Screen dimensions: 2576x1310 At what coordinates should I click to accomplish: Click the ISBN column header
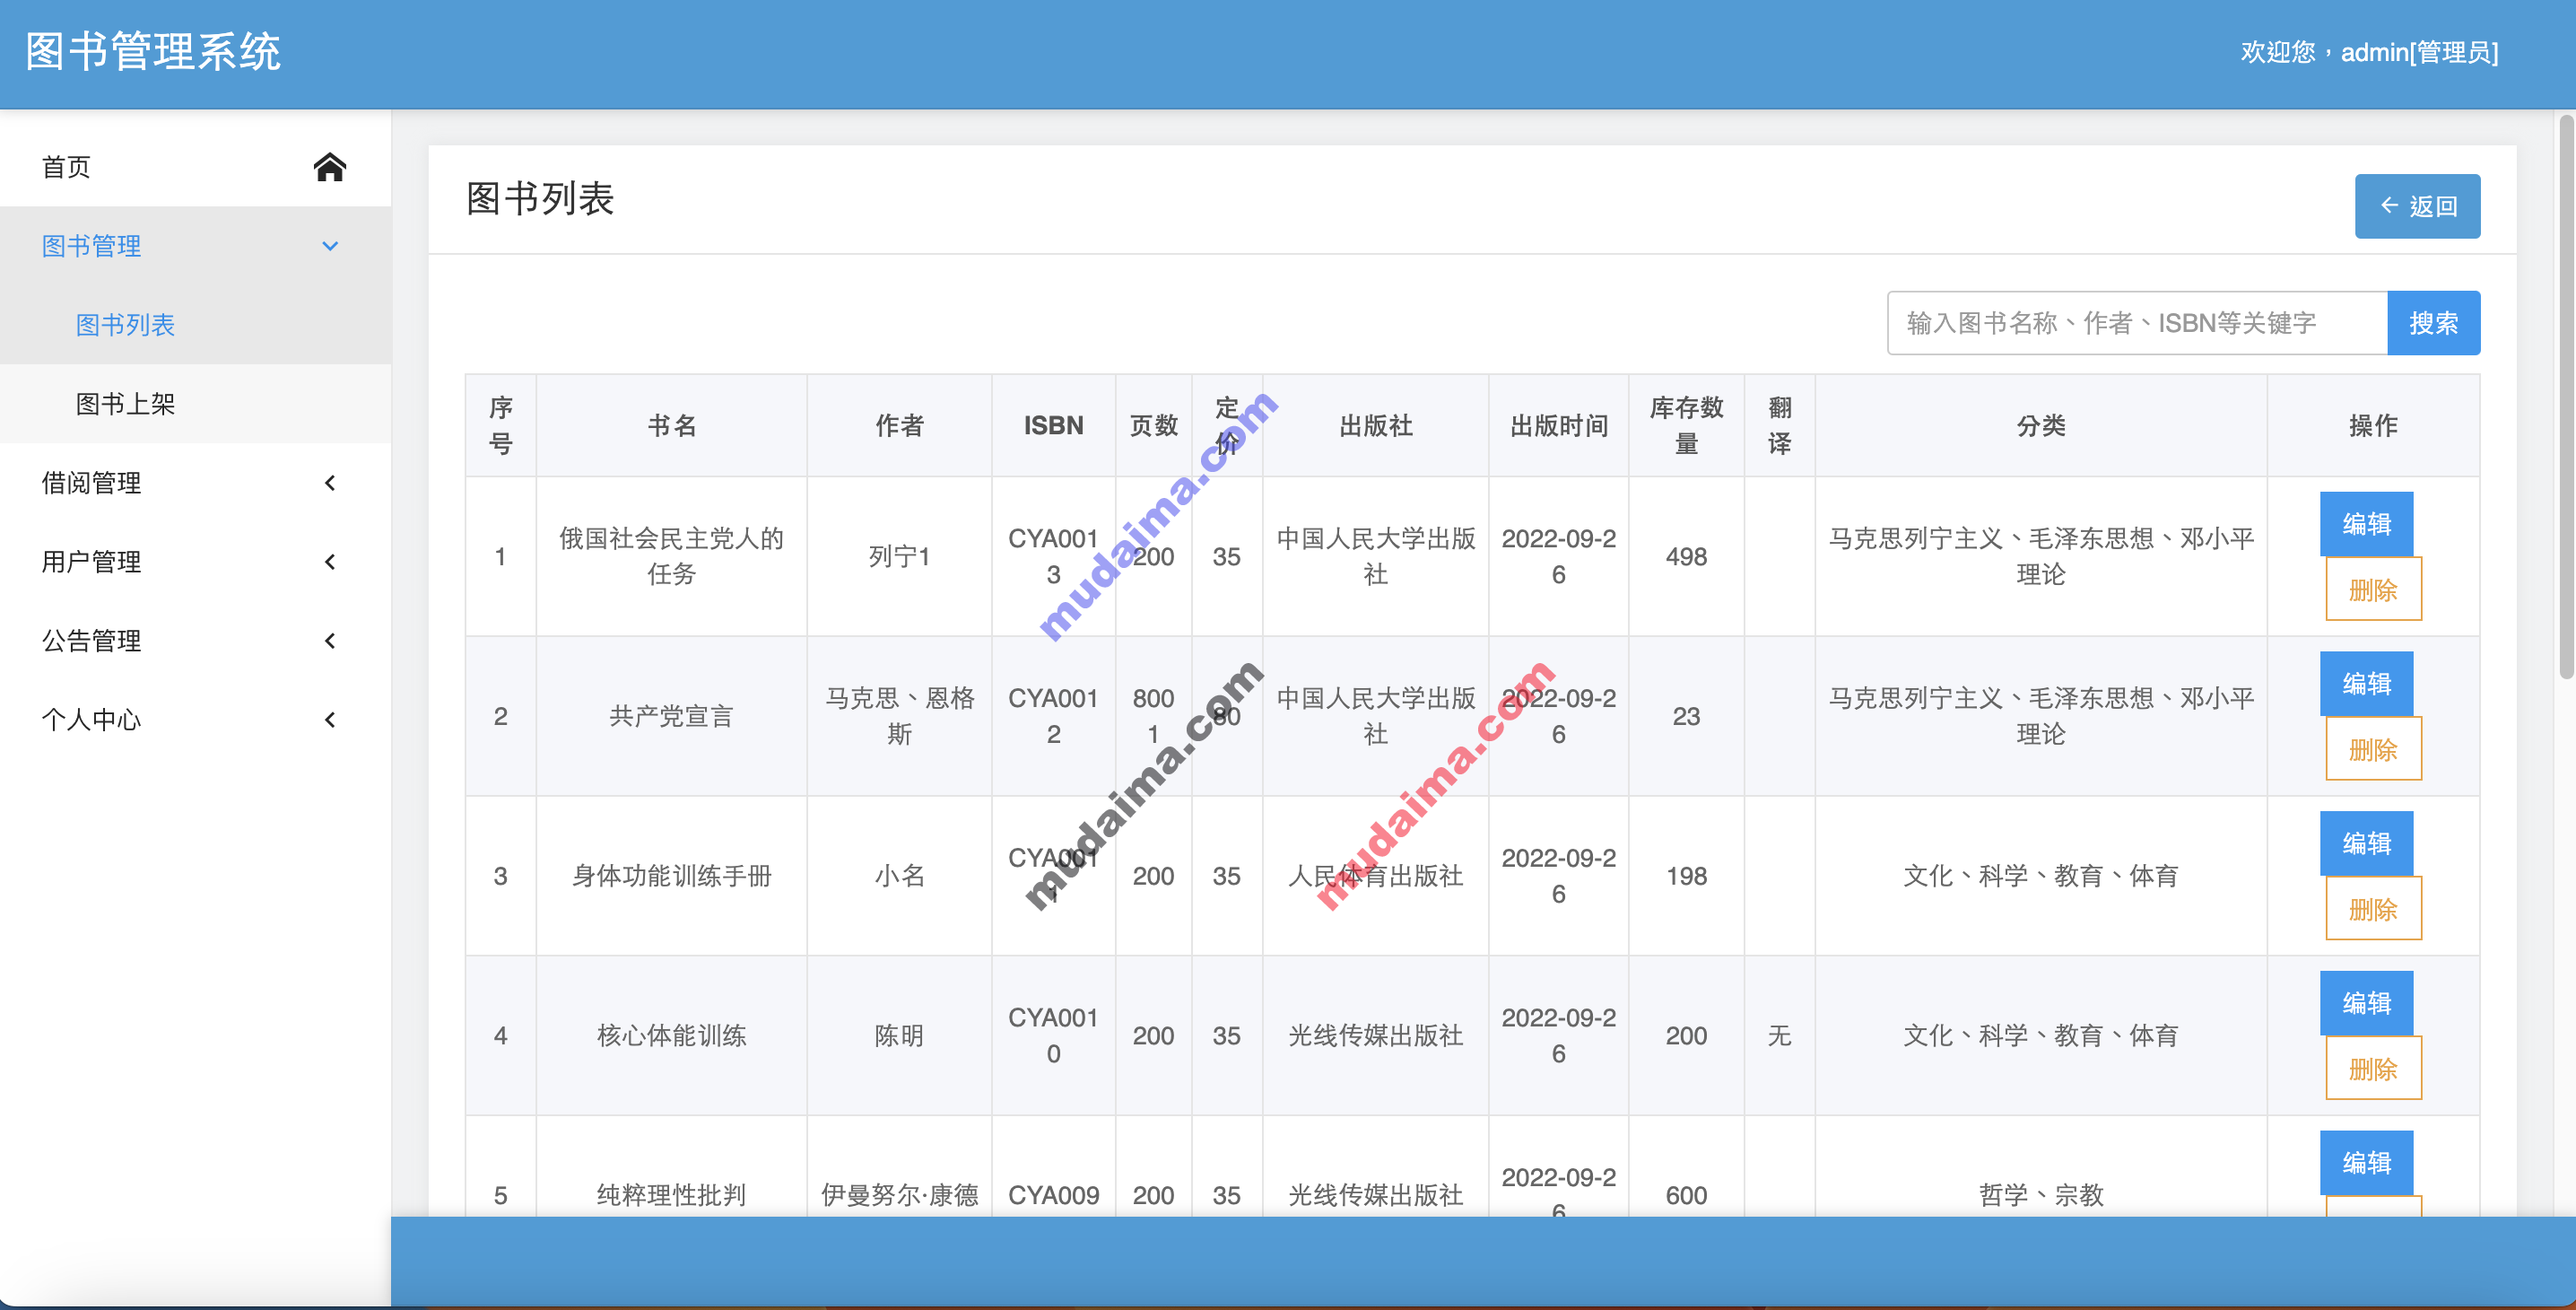point(1053,426)
